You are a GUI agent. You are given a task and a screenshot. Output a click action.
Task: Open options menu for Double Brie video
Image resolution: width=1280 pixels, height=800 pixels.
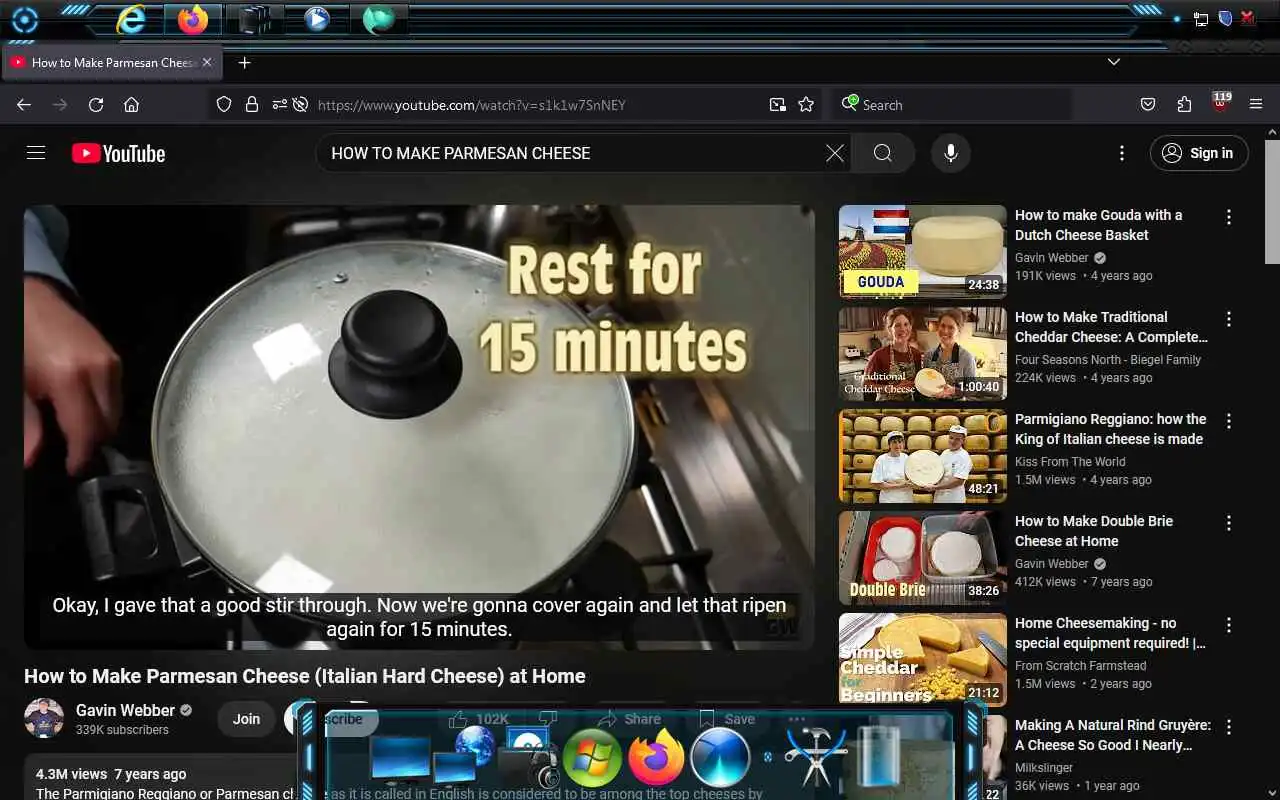pyautogui.click(x=1229, y=523)
